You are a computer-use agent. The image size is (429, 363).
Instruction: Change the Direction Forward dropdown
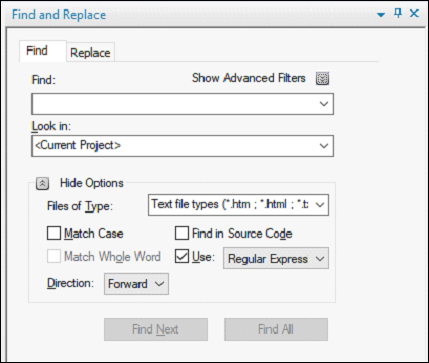click(136, 284)
